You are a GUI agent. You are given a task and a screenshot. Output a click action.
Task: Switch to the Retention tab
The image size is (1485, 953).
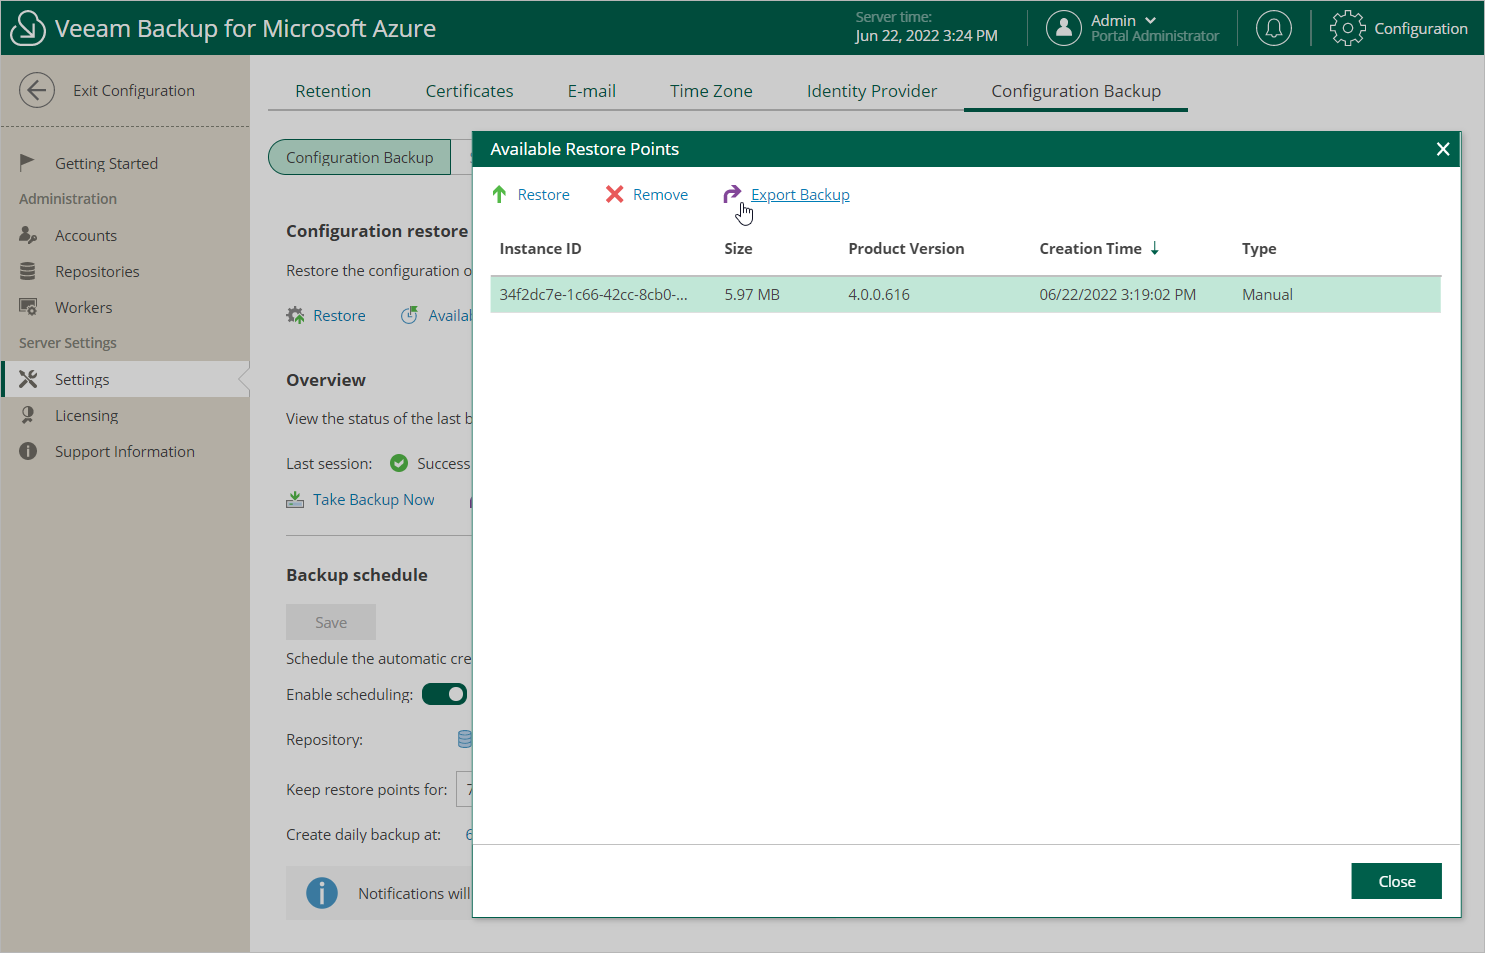pyautogui.click(x=333, y=91)
